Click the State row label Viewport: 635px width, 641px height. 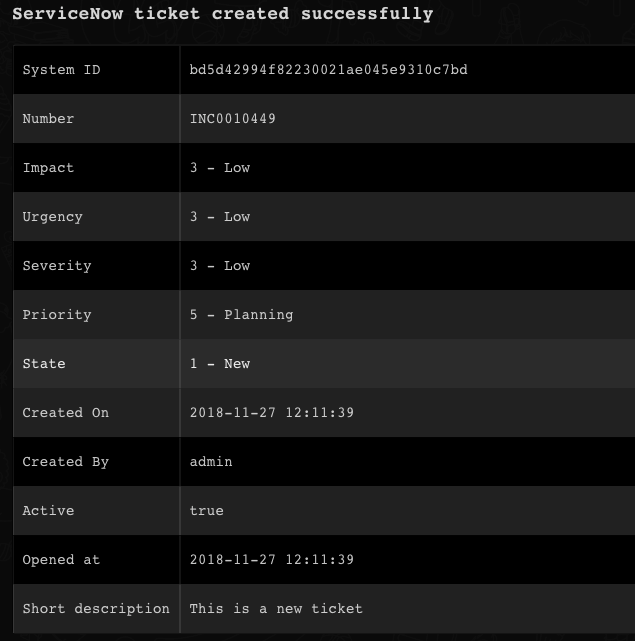point(44,364)
